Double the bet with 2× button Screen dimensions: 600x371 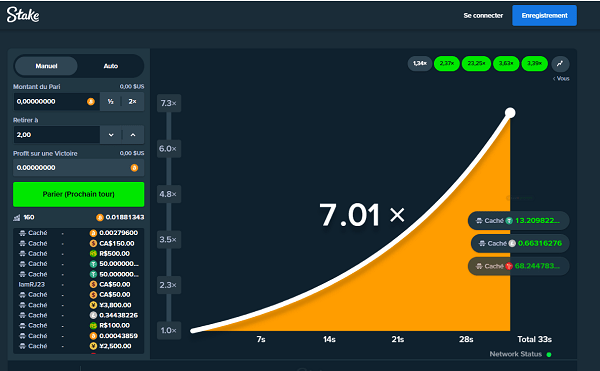133,101
